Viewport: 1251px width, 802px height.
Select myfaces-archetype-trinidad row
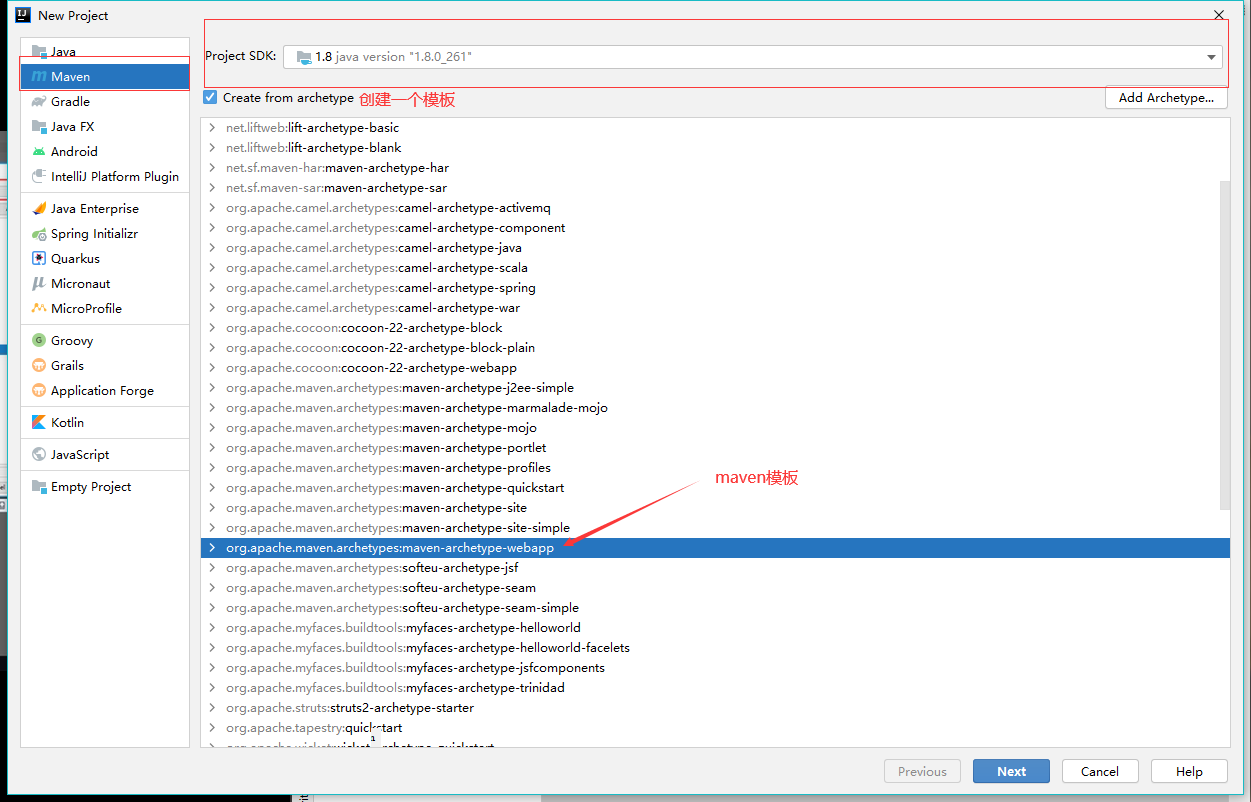715,688
